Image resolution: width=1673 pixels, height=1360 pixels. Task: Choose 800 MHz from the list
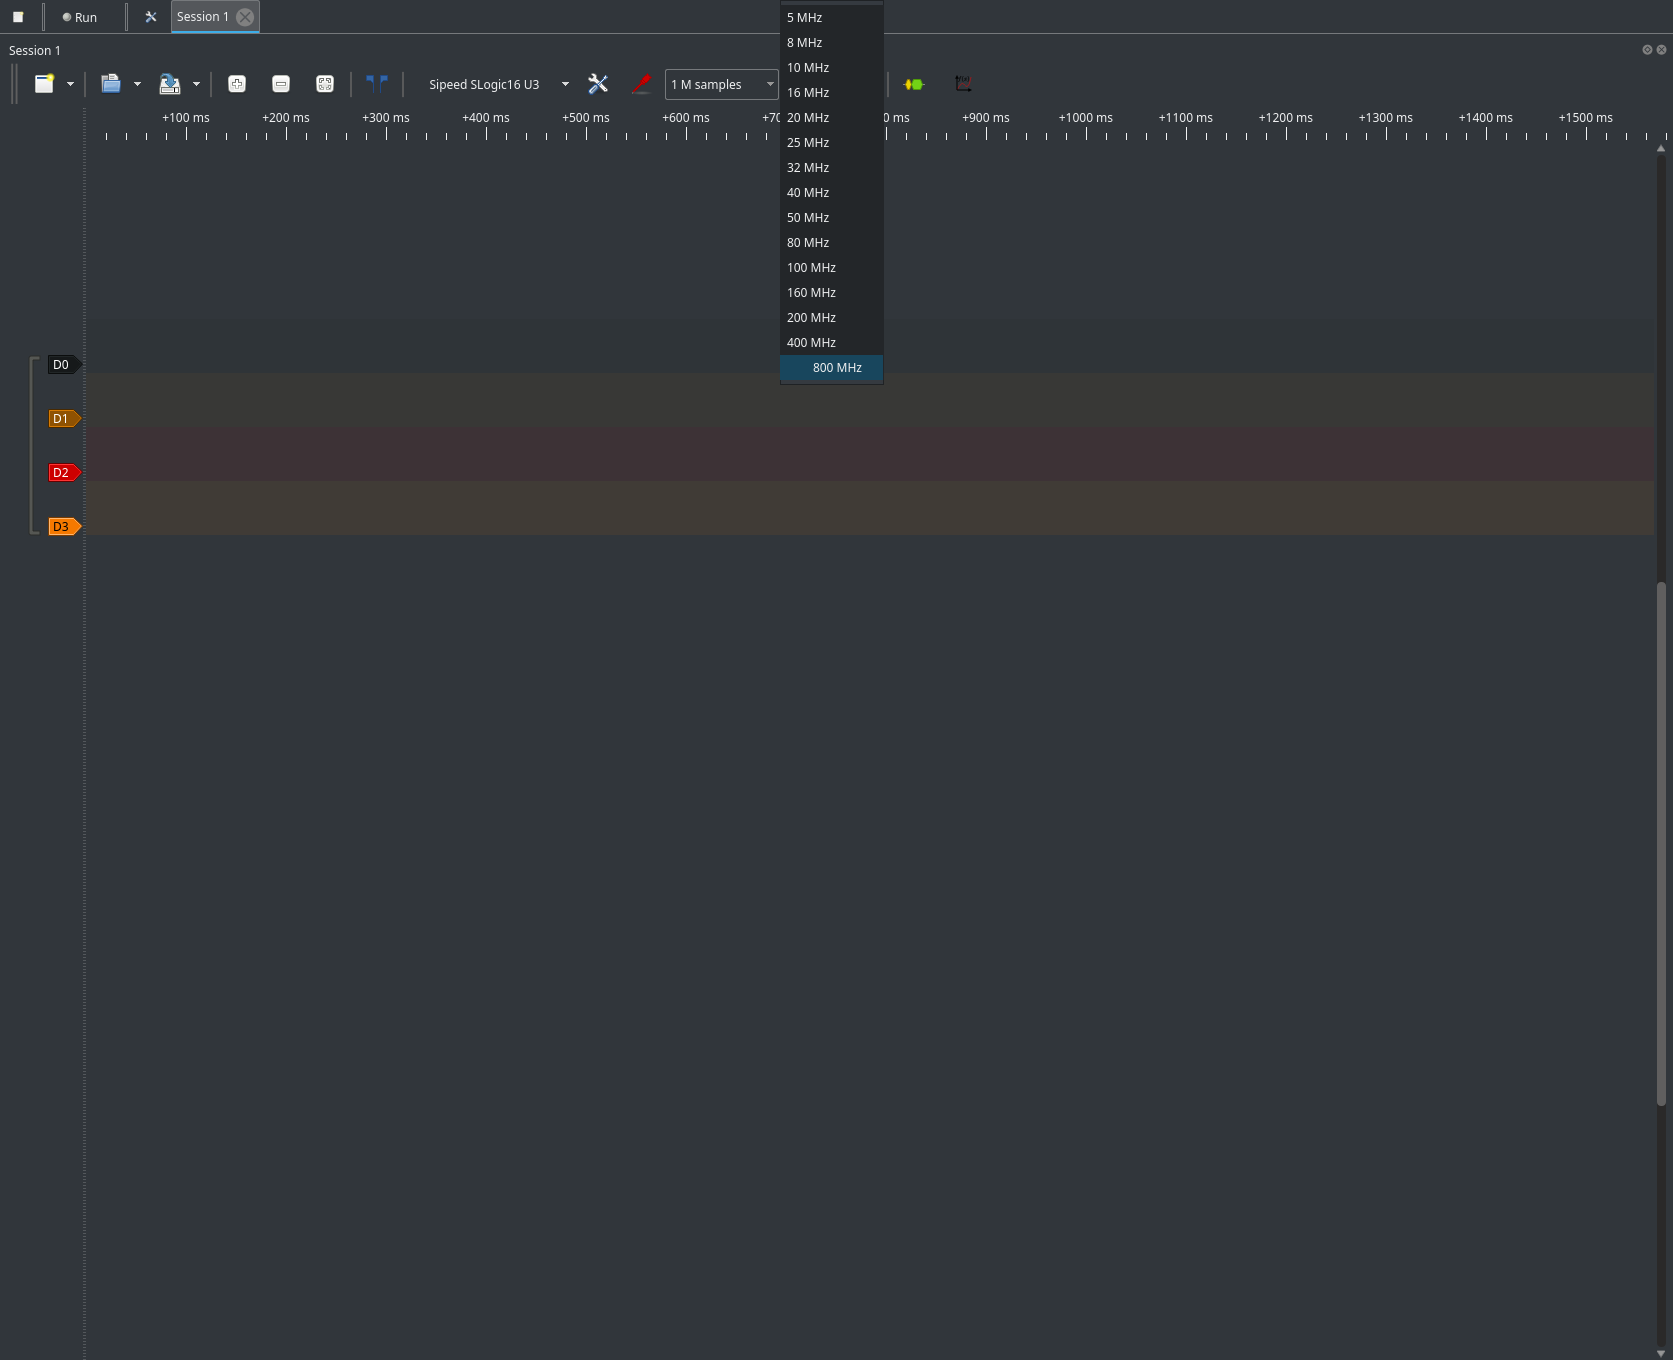click(836, 368)
